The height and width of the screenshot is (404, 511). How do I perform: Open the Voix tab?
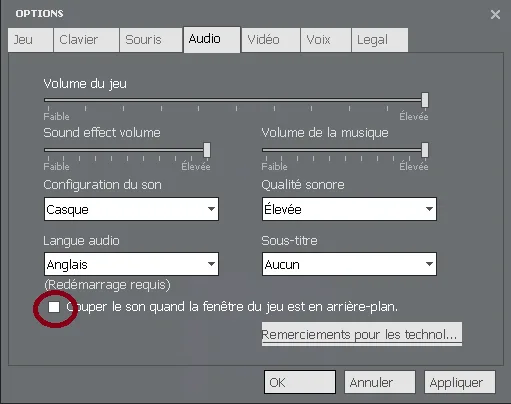[326, 40]
